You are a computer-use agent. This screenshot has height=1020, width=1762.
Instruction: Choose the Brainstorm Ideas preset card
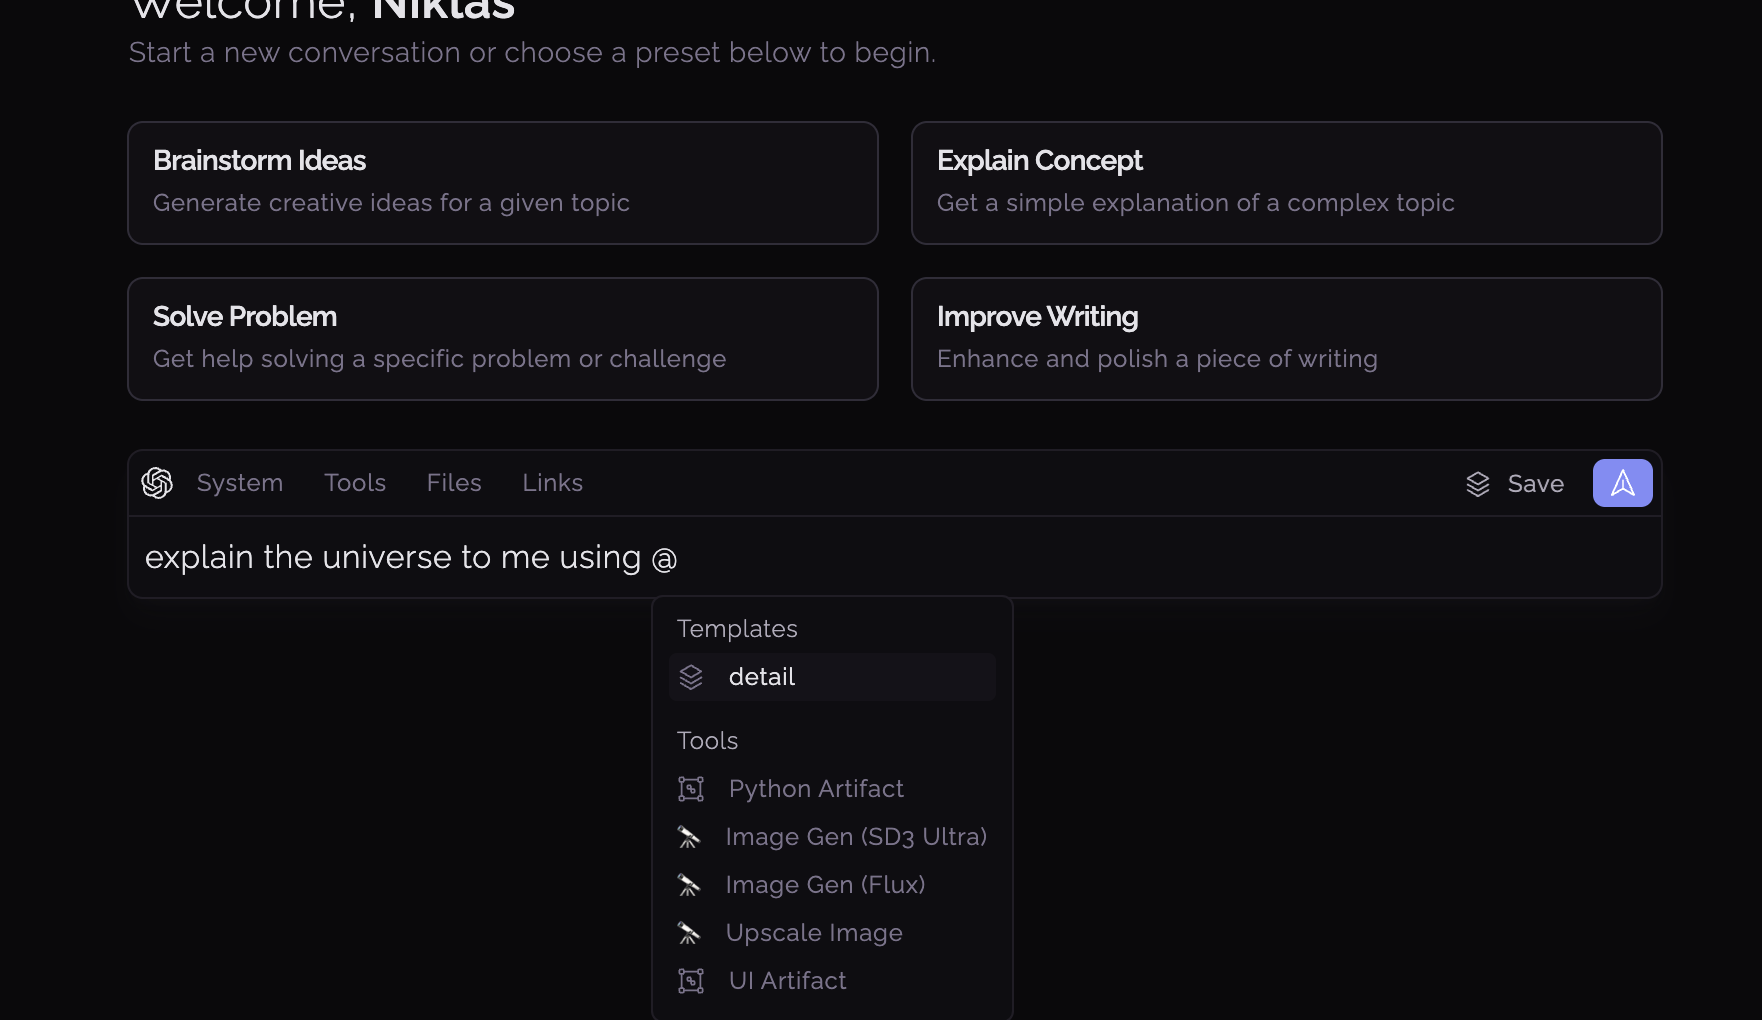pos(503,183)
